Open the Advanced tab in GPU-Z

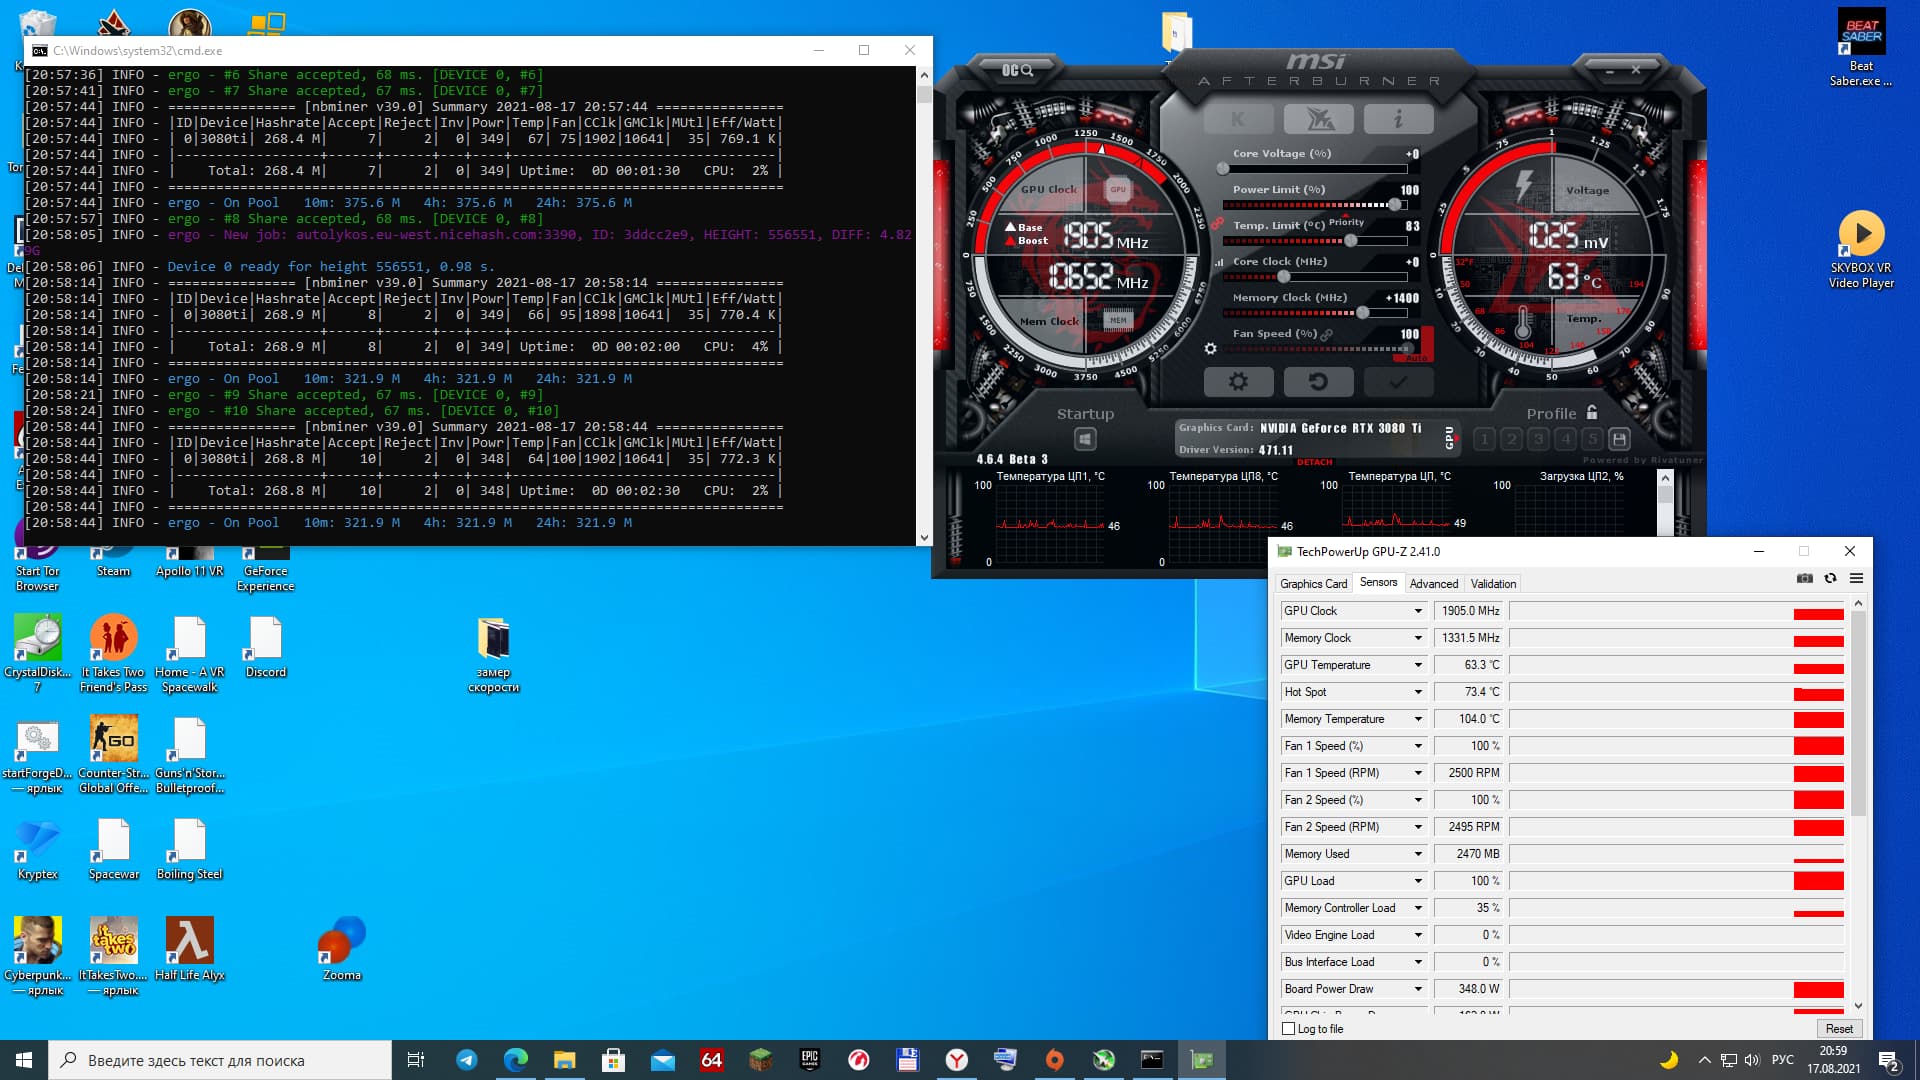pos(1434,584)
